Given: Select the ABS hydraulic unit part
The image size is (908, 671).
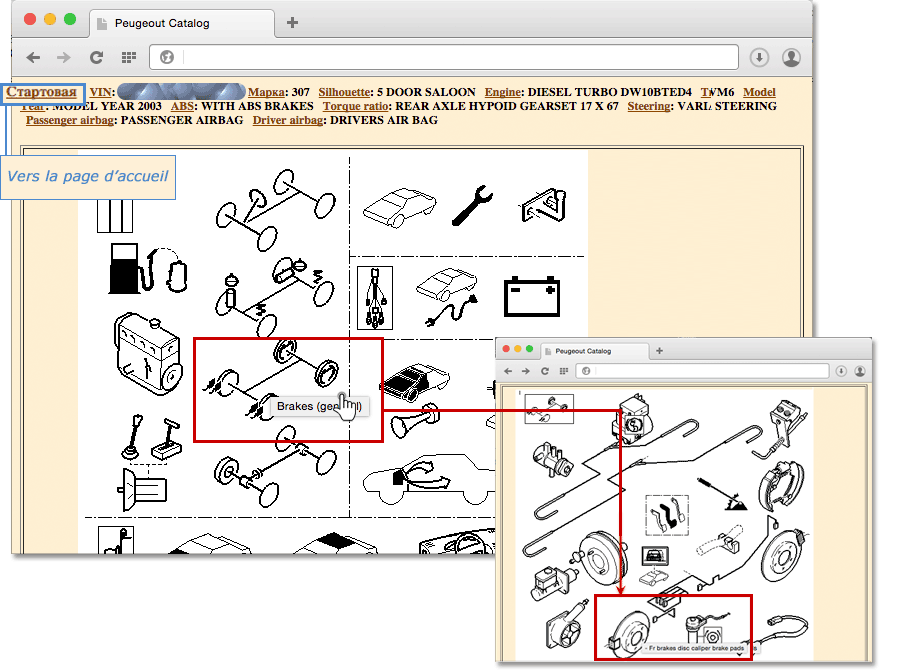Looking at the screenshot, I should pyautogui.click(x=632, y=419).
